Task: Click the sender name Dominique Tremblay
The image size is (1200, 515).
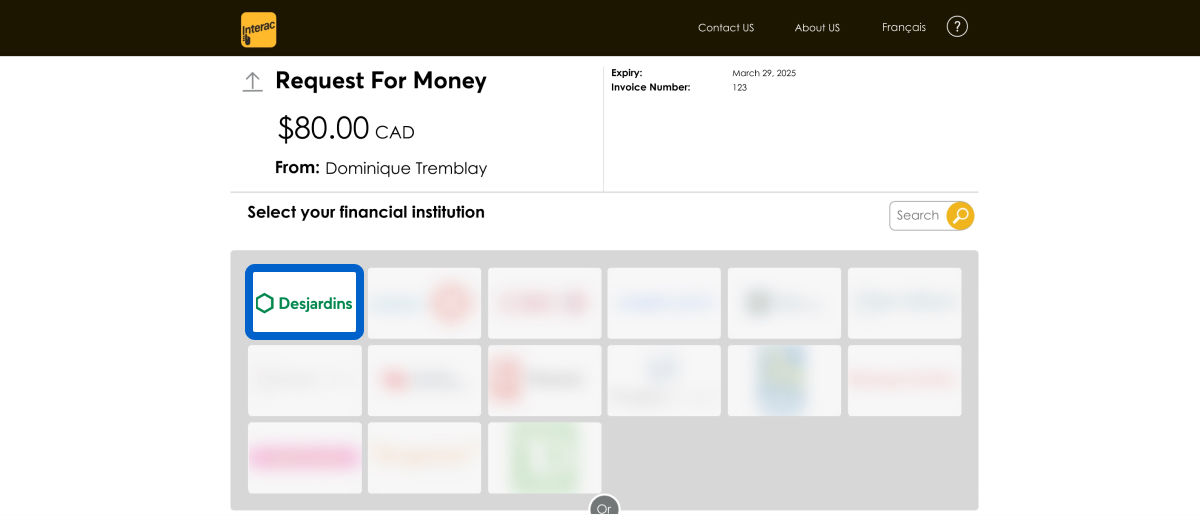Action: tap(406, 168)
